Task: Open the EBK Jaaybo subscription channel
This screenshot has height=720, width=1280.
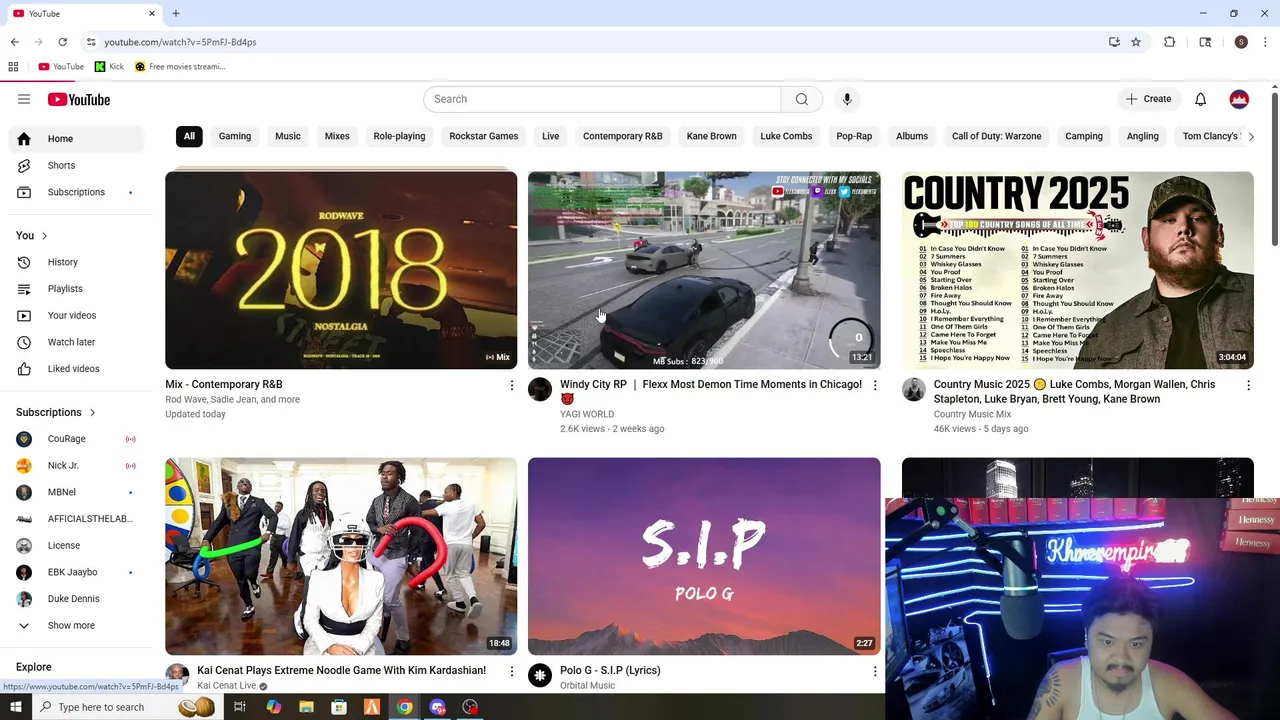Action: click(x=76, y=572)
